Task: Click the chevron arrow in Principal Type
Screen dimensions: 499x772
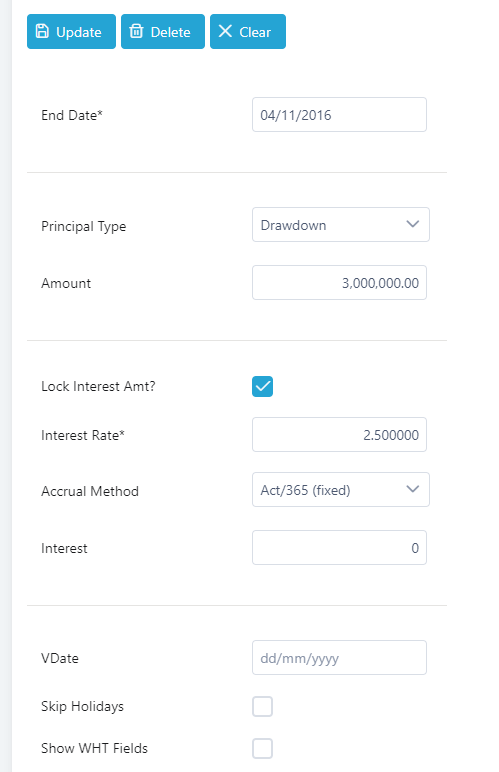Action: [412, 224]
